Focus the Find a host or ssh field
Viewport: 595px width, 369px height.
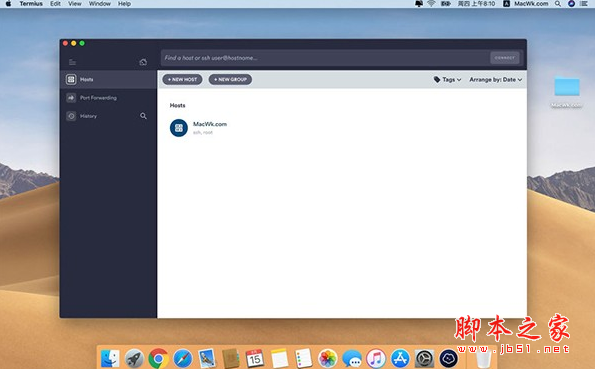(325, 58)
